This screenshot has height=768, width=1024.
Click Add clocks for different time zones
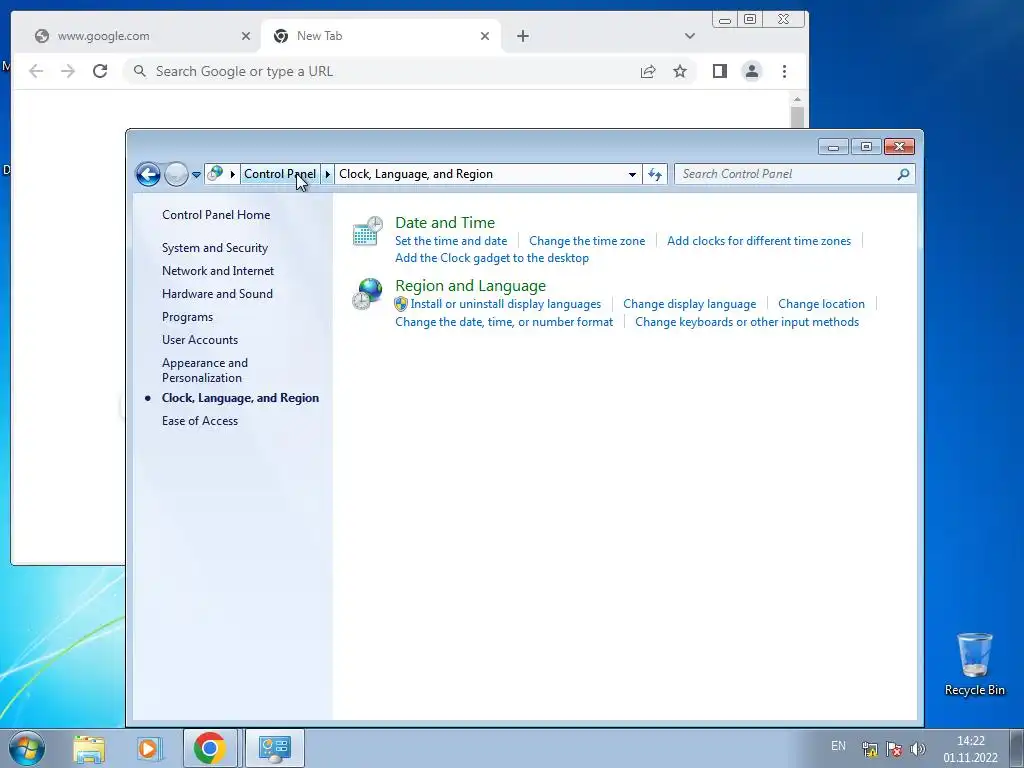pos(759,241)
